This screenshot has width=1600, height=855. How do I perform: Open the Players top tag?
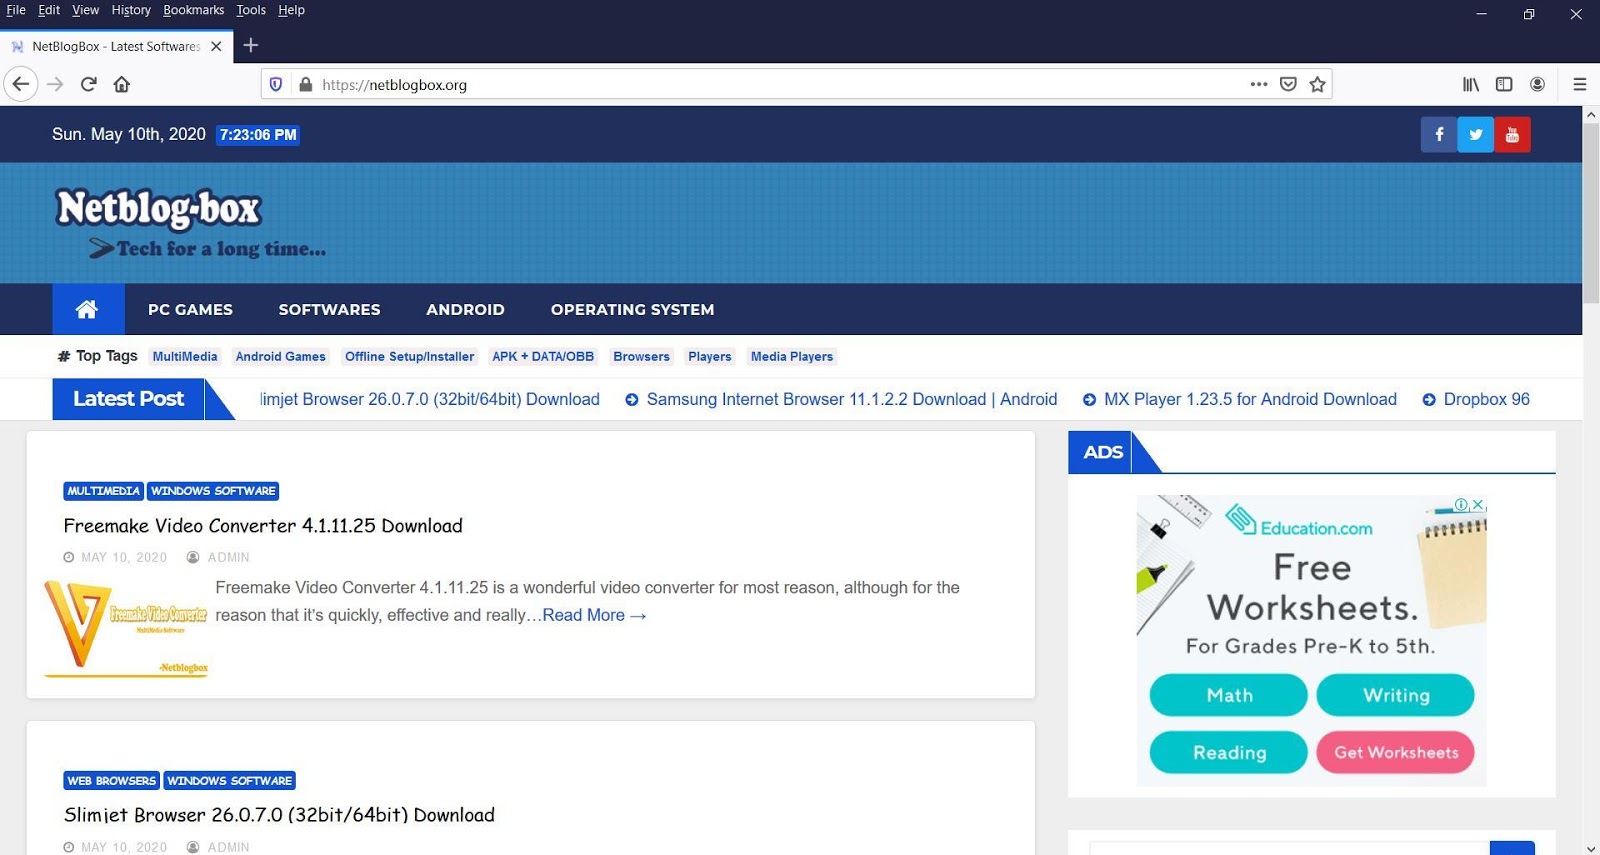(710, 356)
